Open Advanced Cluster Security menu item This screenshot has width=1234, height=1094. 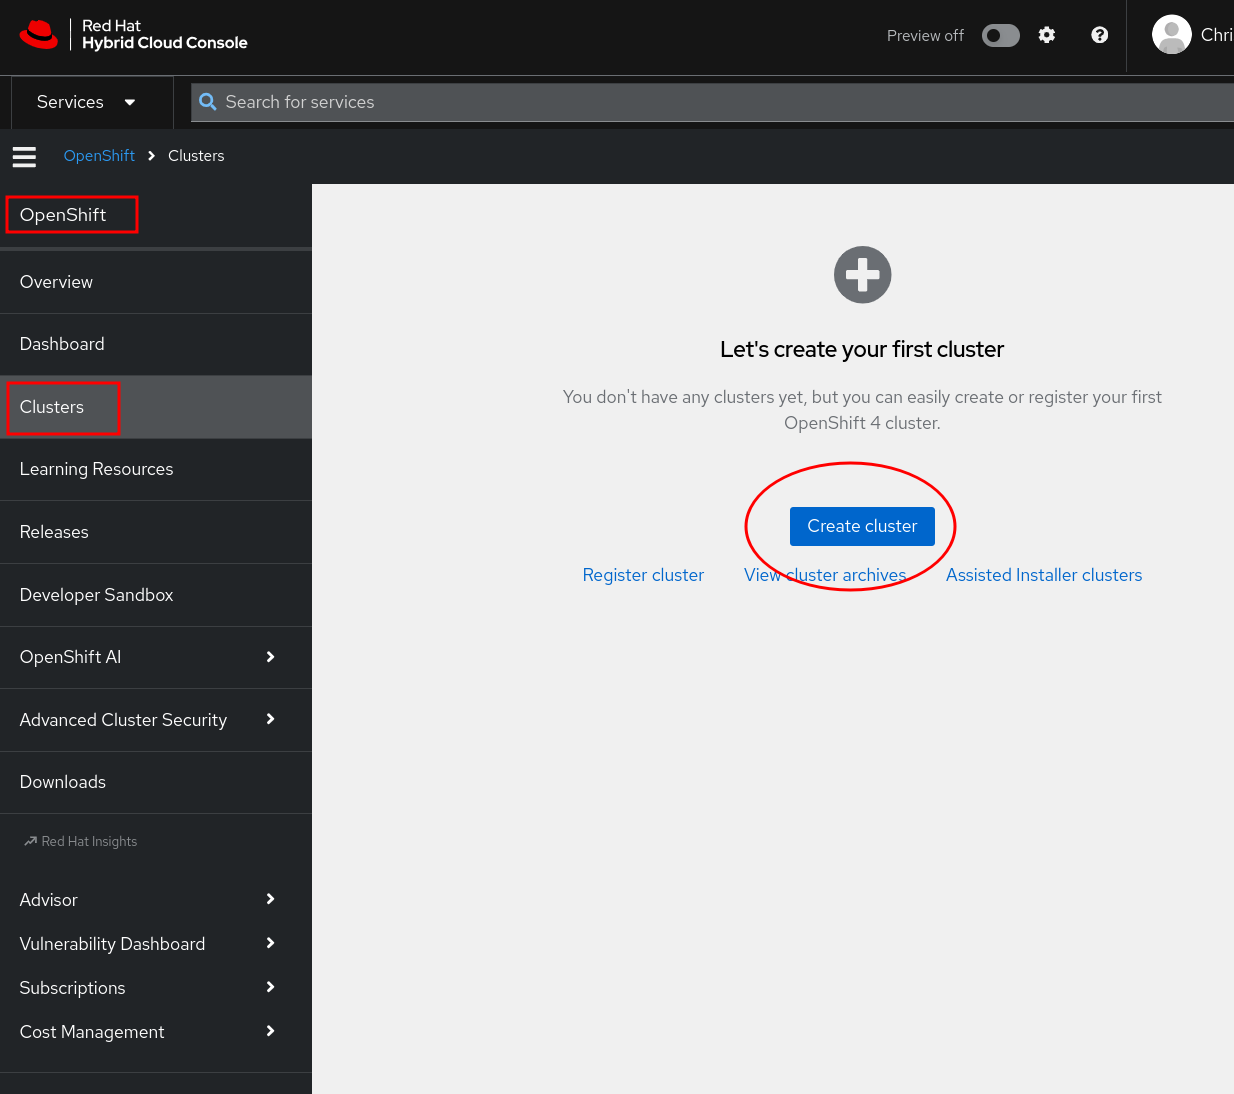click(x=156, y=720)
